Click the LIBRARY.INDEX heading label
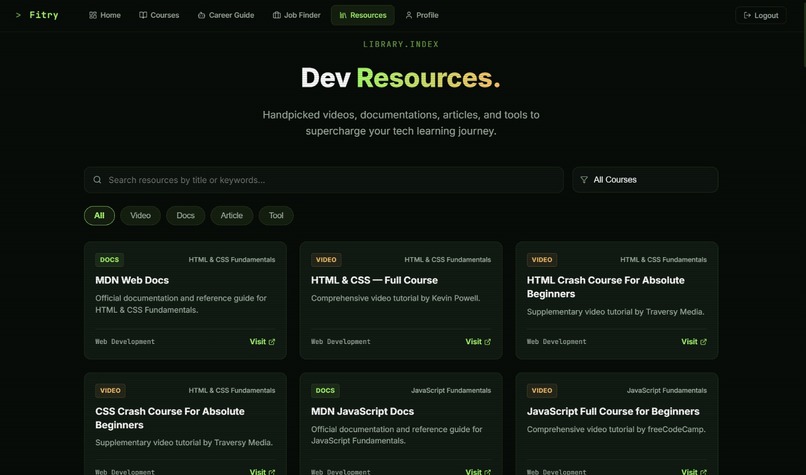The height and width of the screenshot is (475, 806). click(401, 44)
